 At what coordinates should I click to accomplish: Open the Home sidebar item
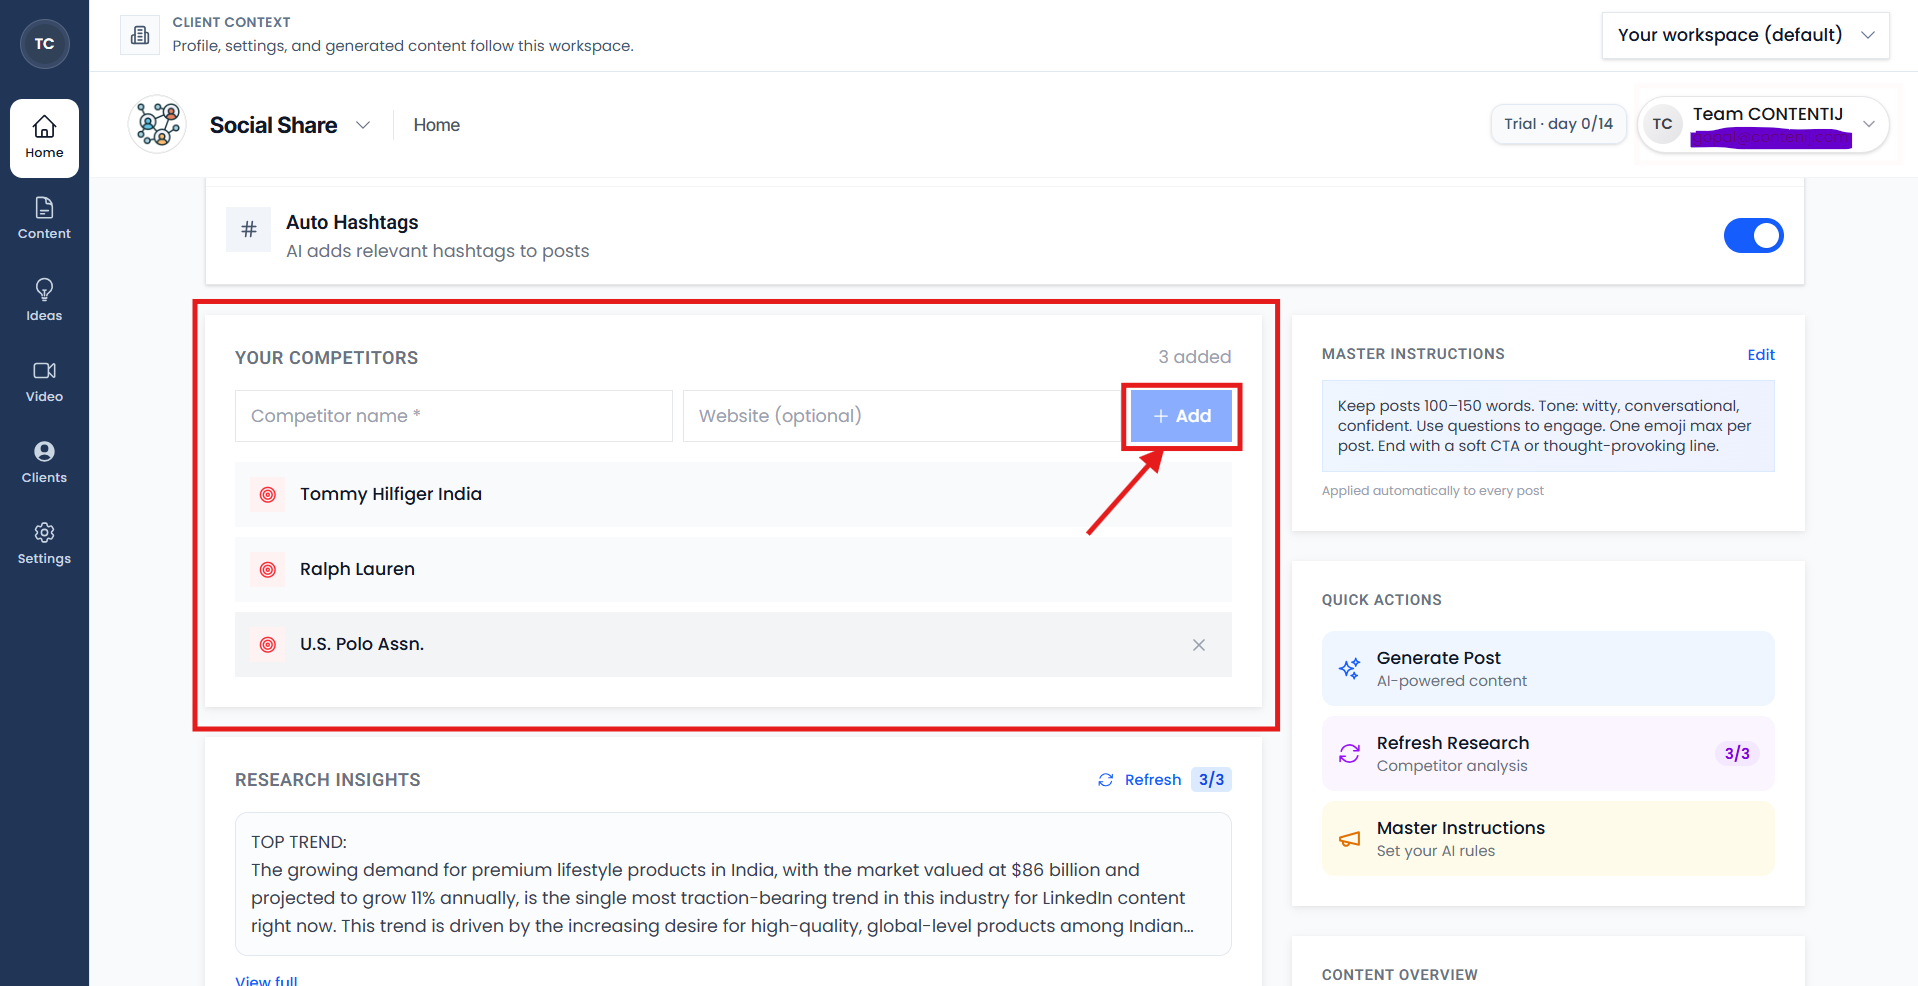coord(44,138)
